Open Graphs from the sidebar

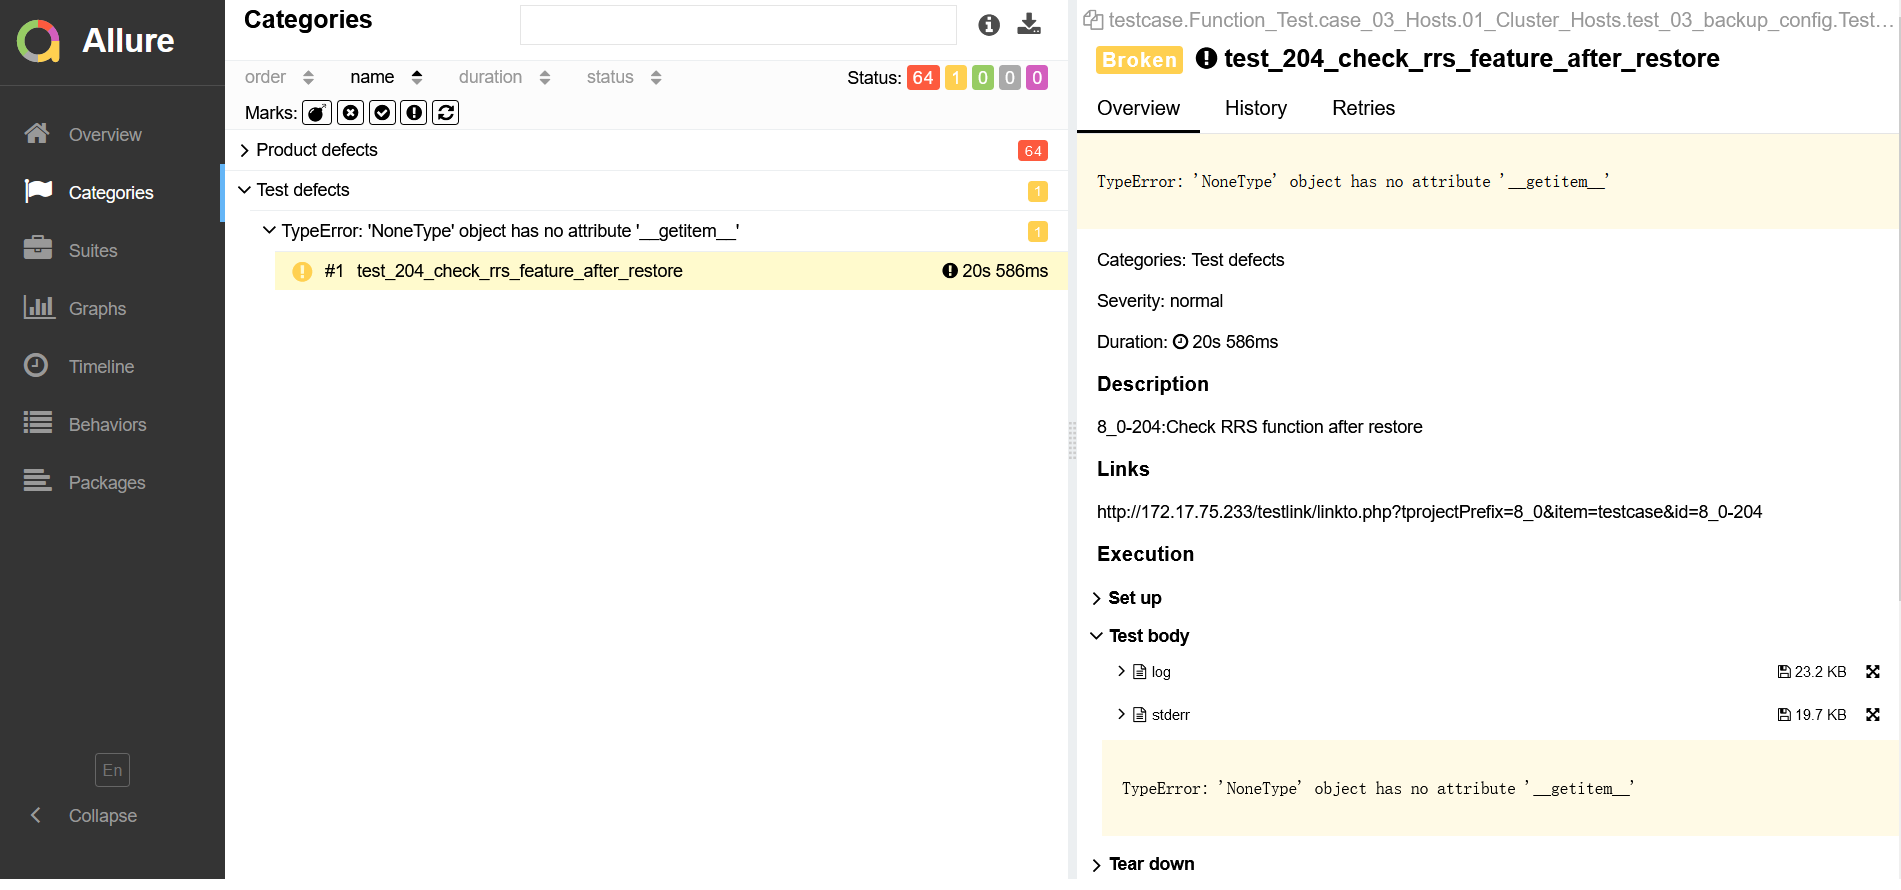click(97, 309)
